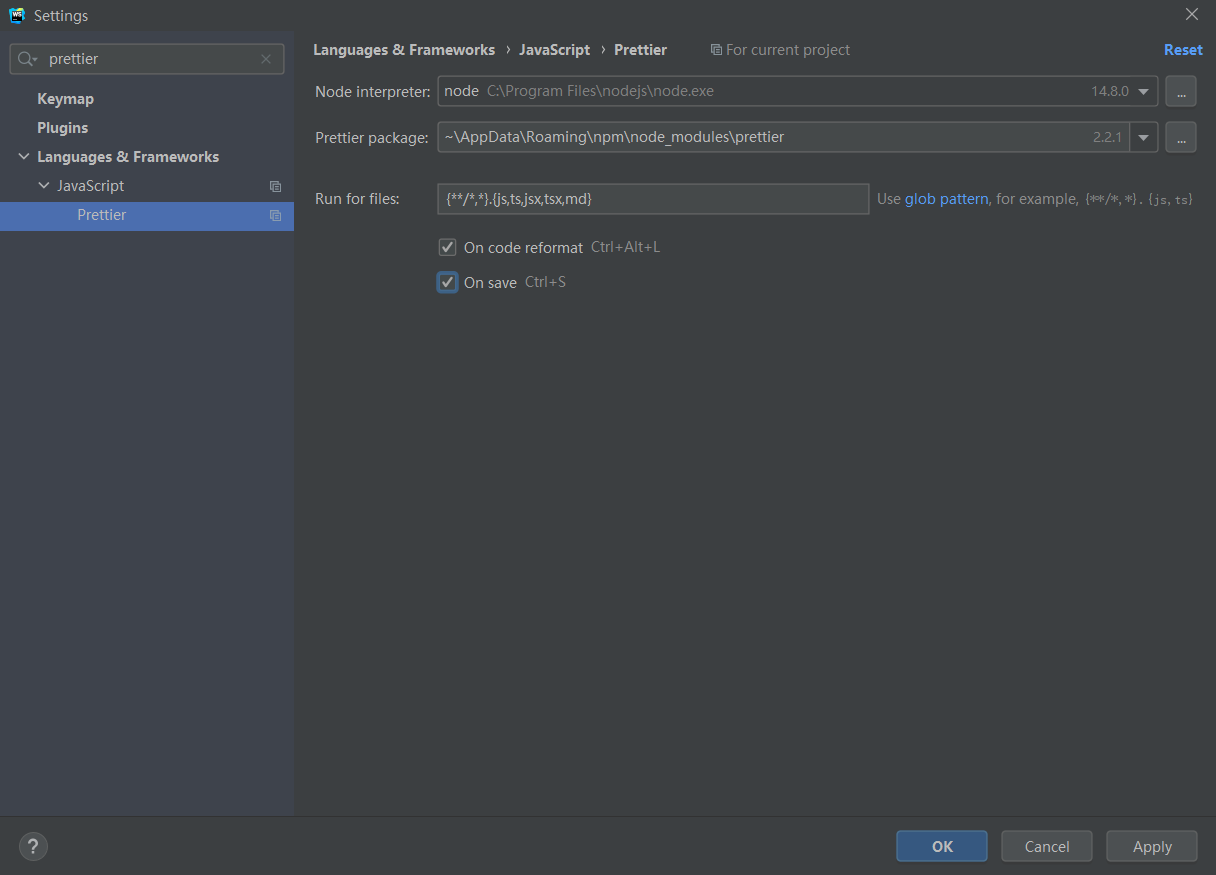This screenshot has width=1216, height=875.
Task: Open the help question mark button
Action: (33, 846)
